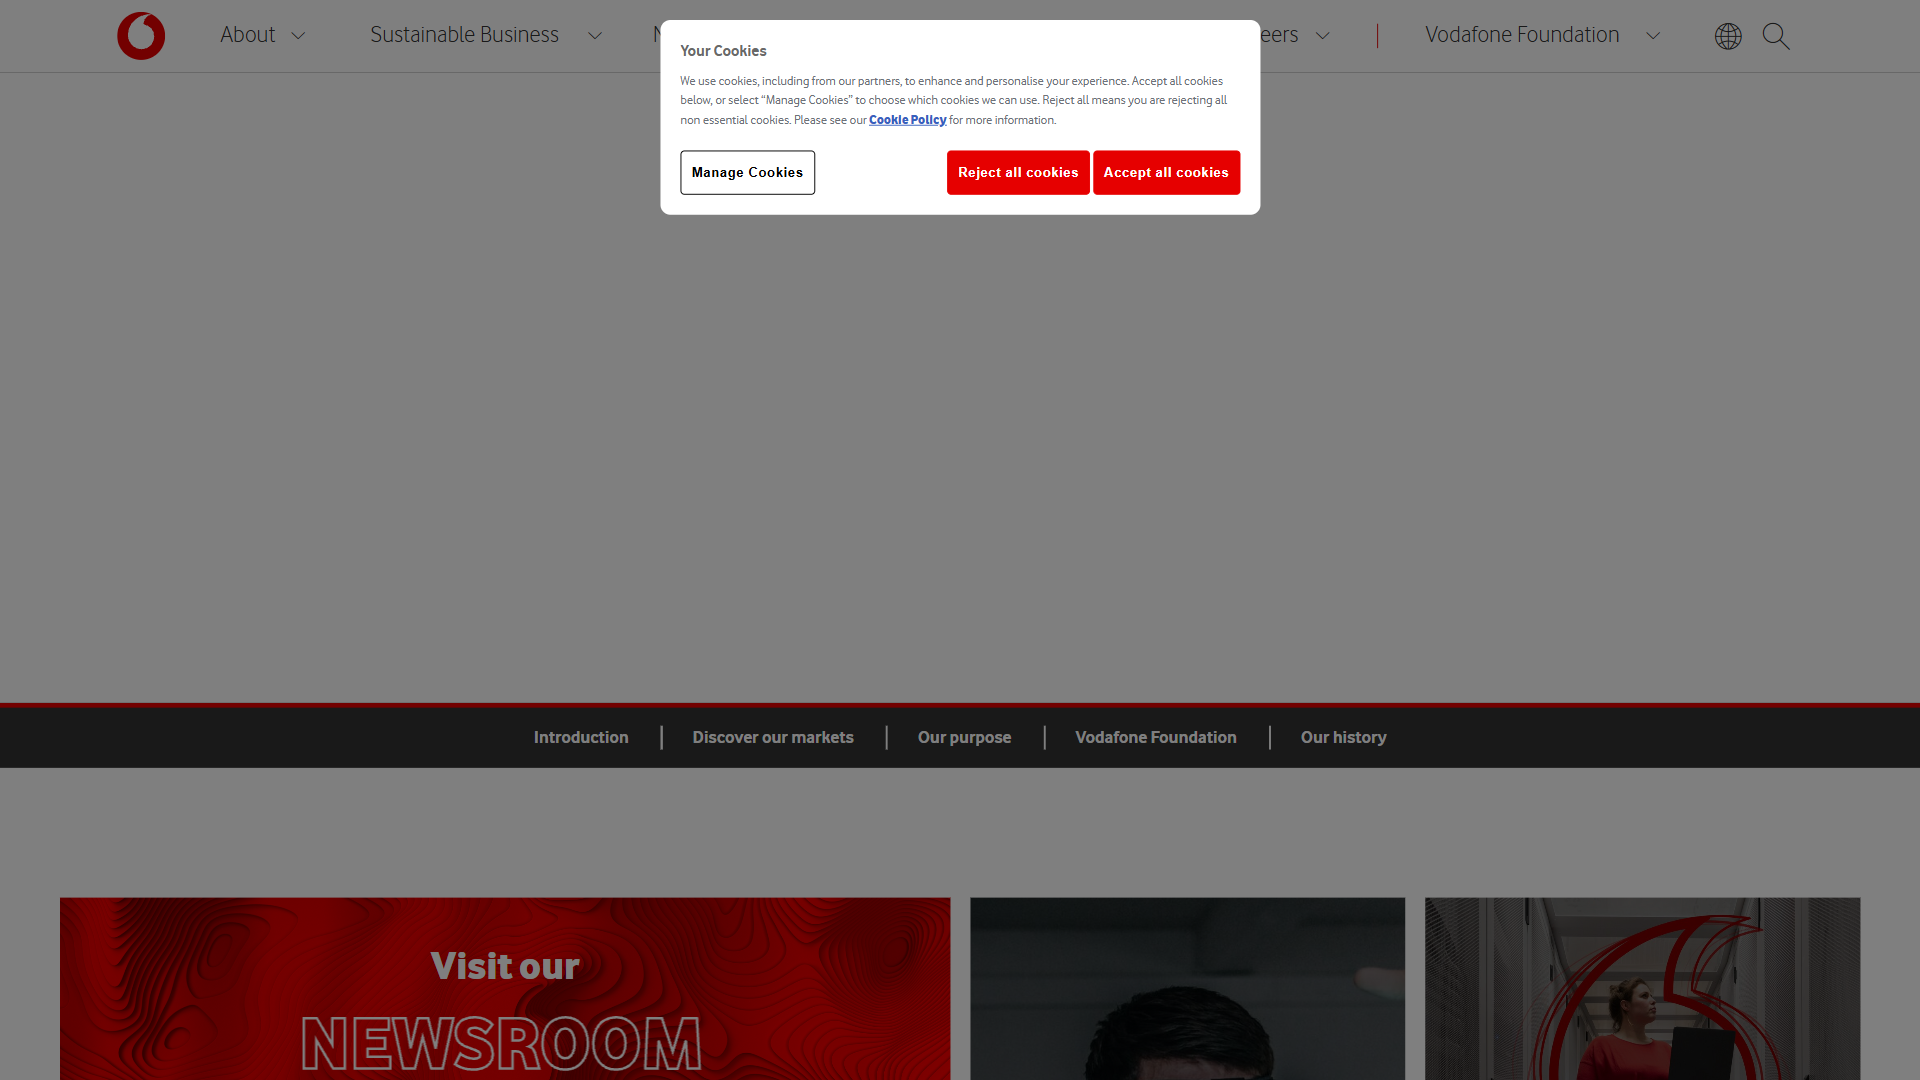Open the Visit our Newsroom banner
The image size is (1920, 1080).
pyautogui.click(x=505, y=988)
